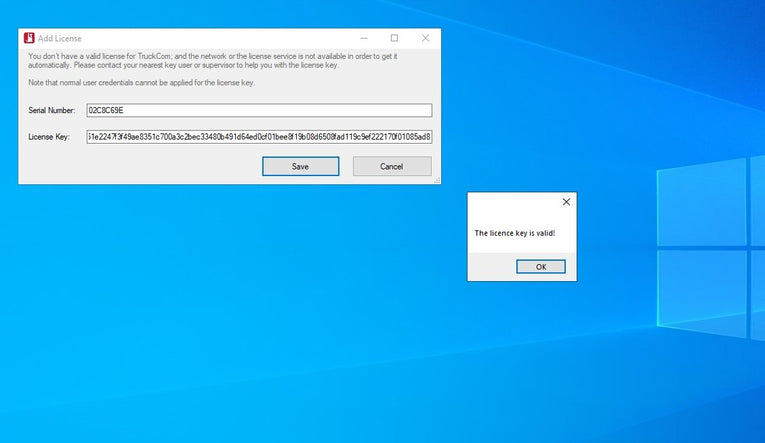The image size is (765, 443).
Task: Focus the License Key text box
Action: (259, 136)
